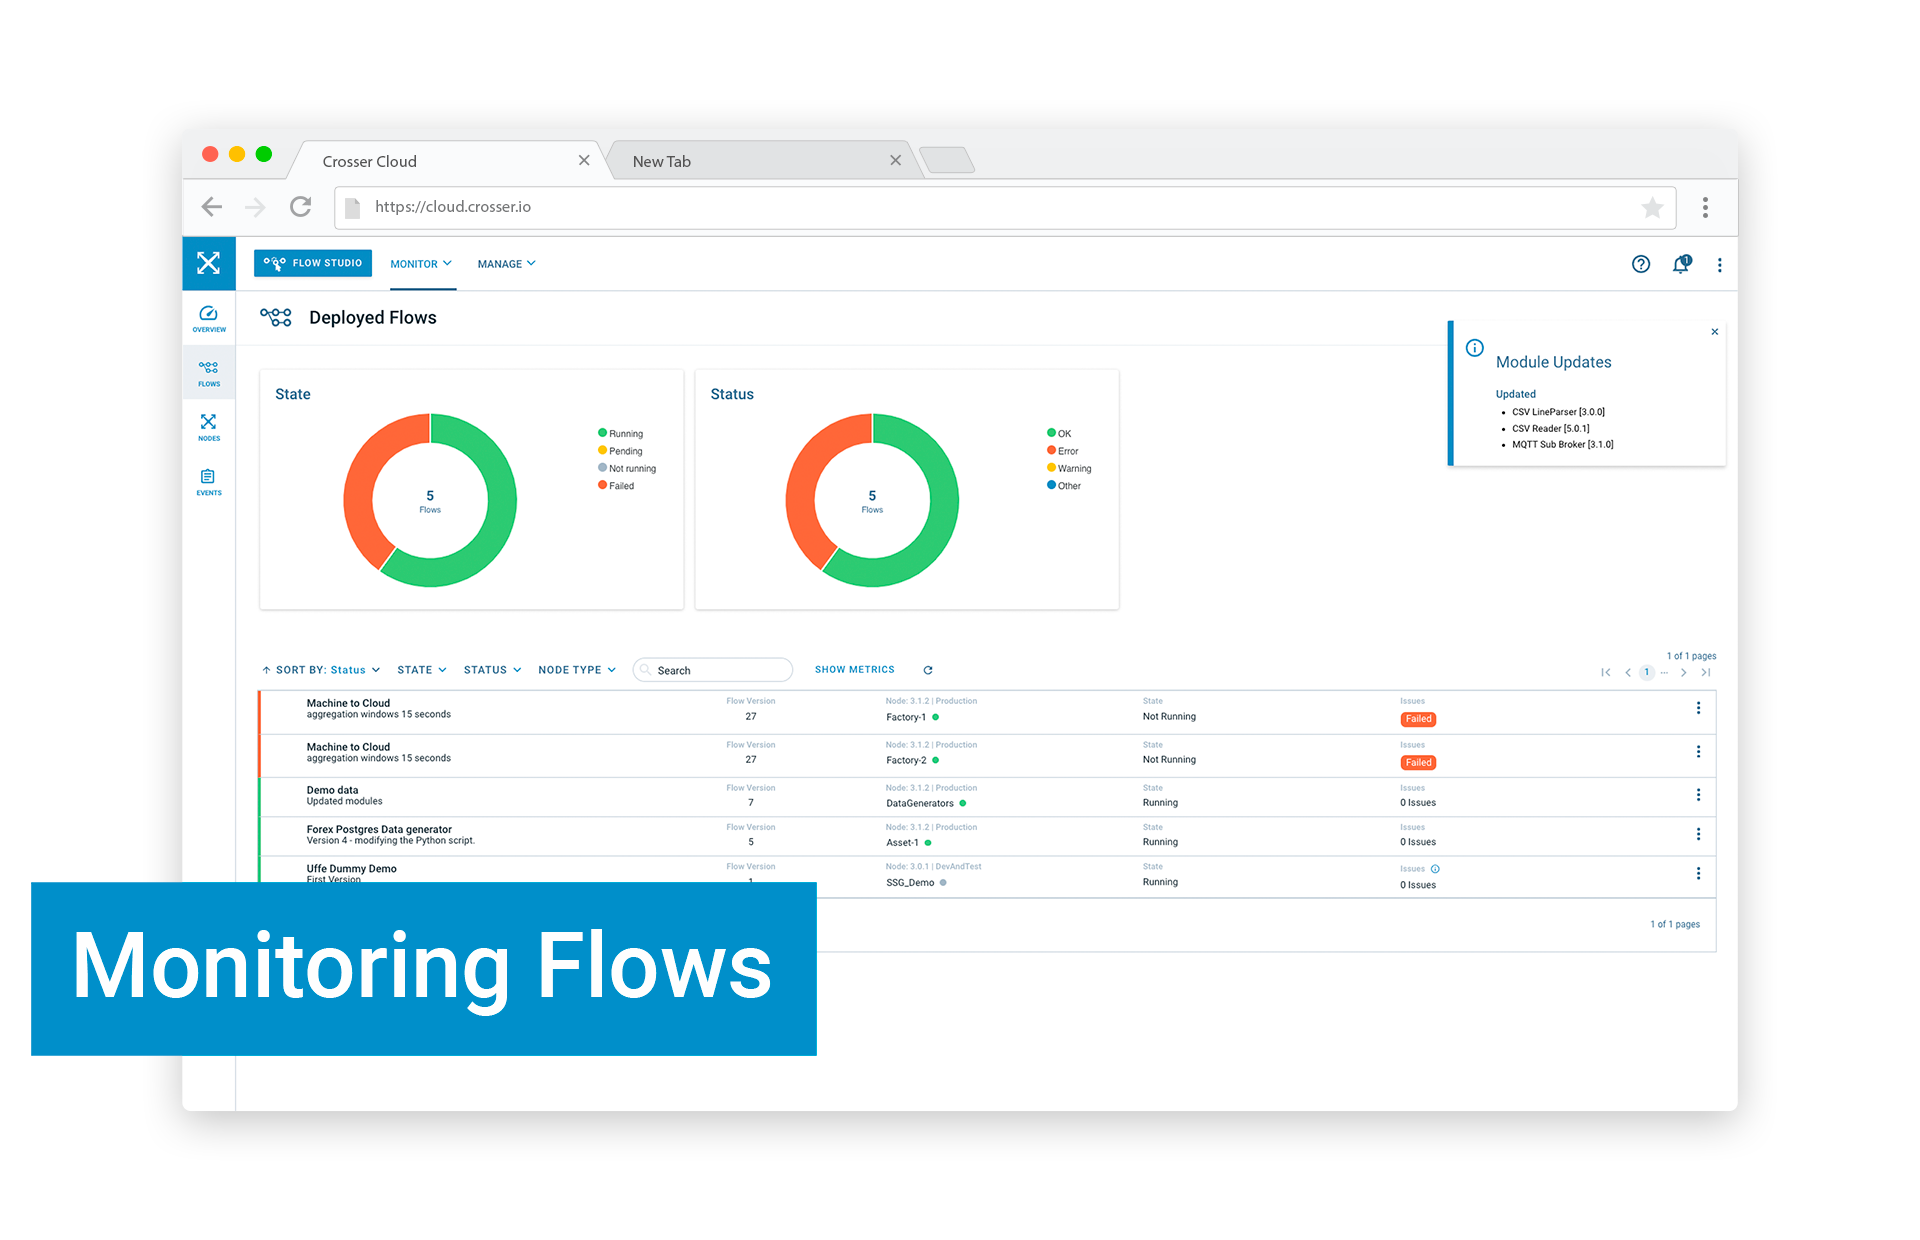Bookmark the page with the star icon
Screen dimensions: 1920x1240
1652,208
